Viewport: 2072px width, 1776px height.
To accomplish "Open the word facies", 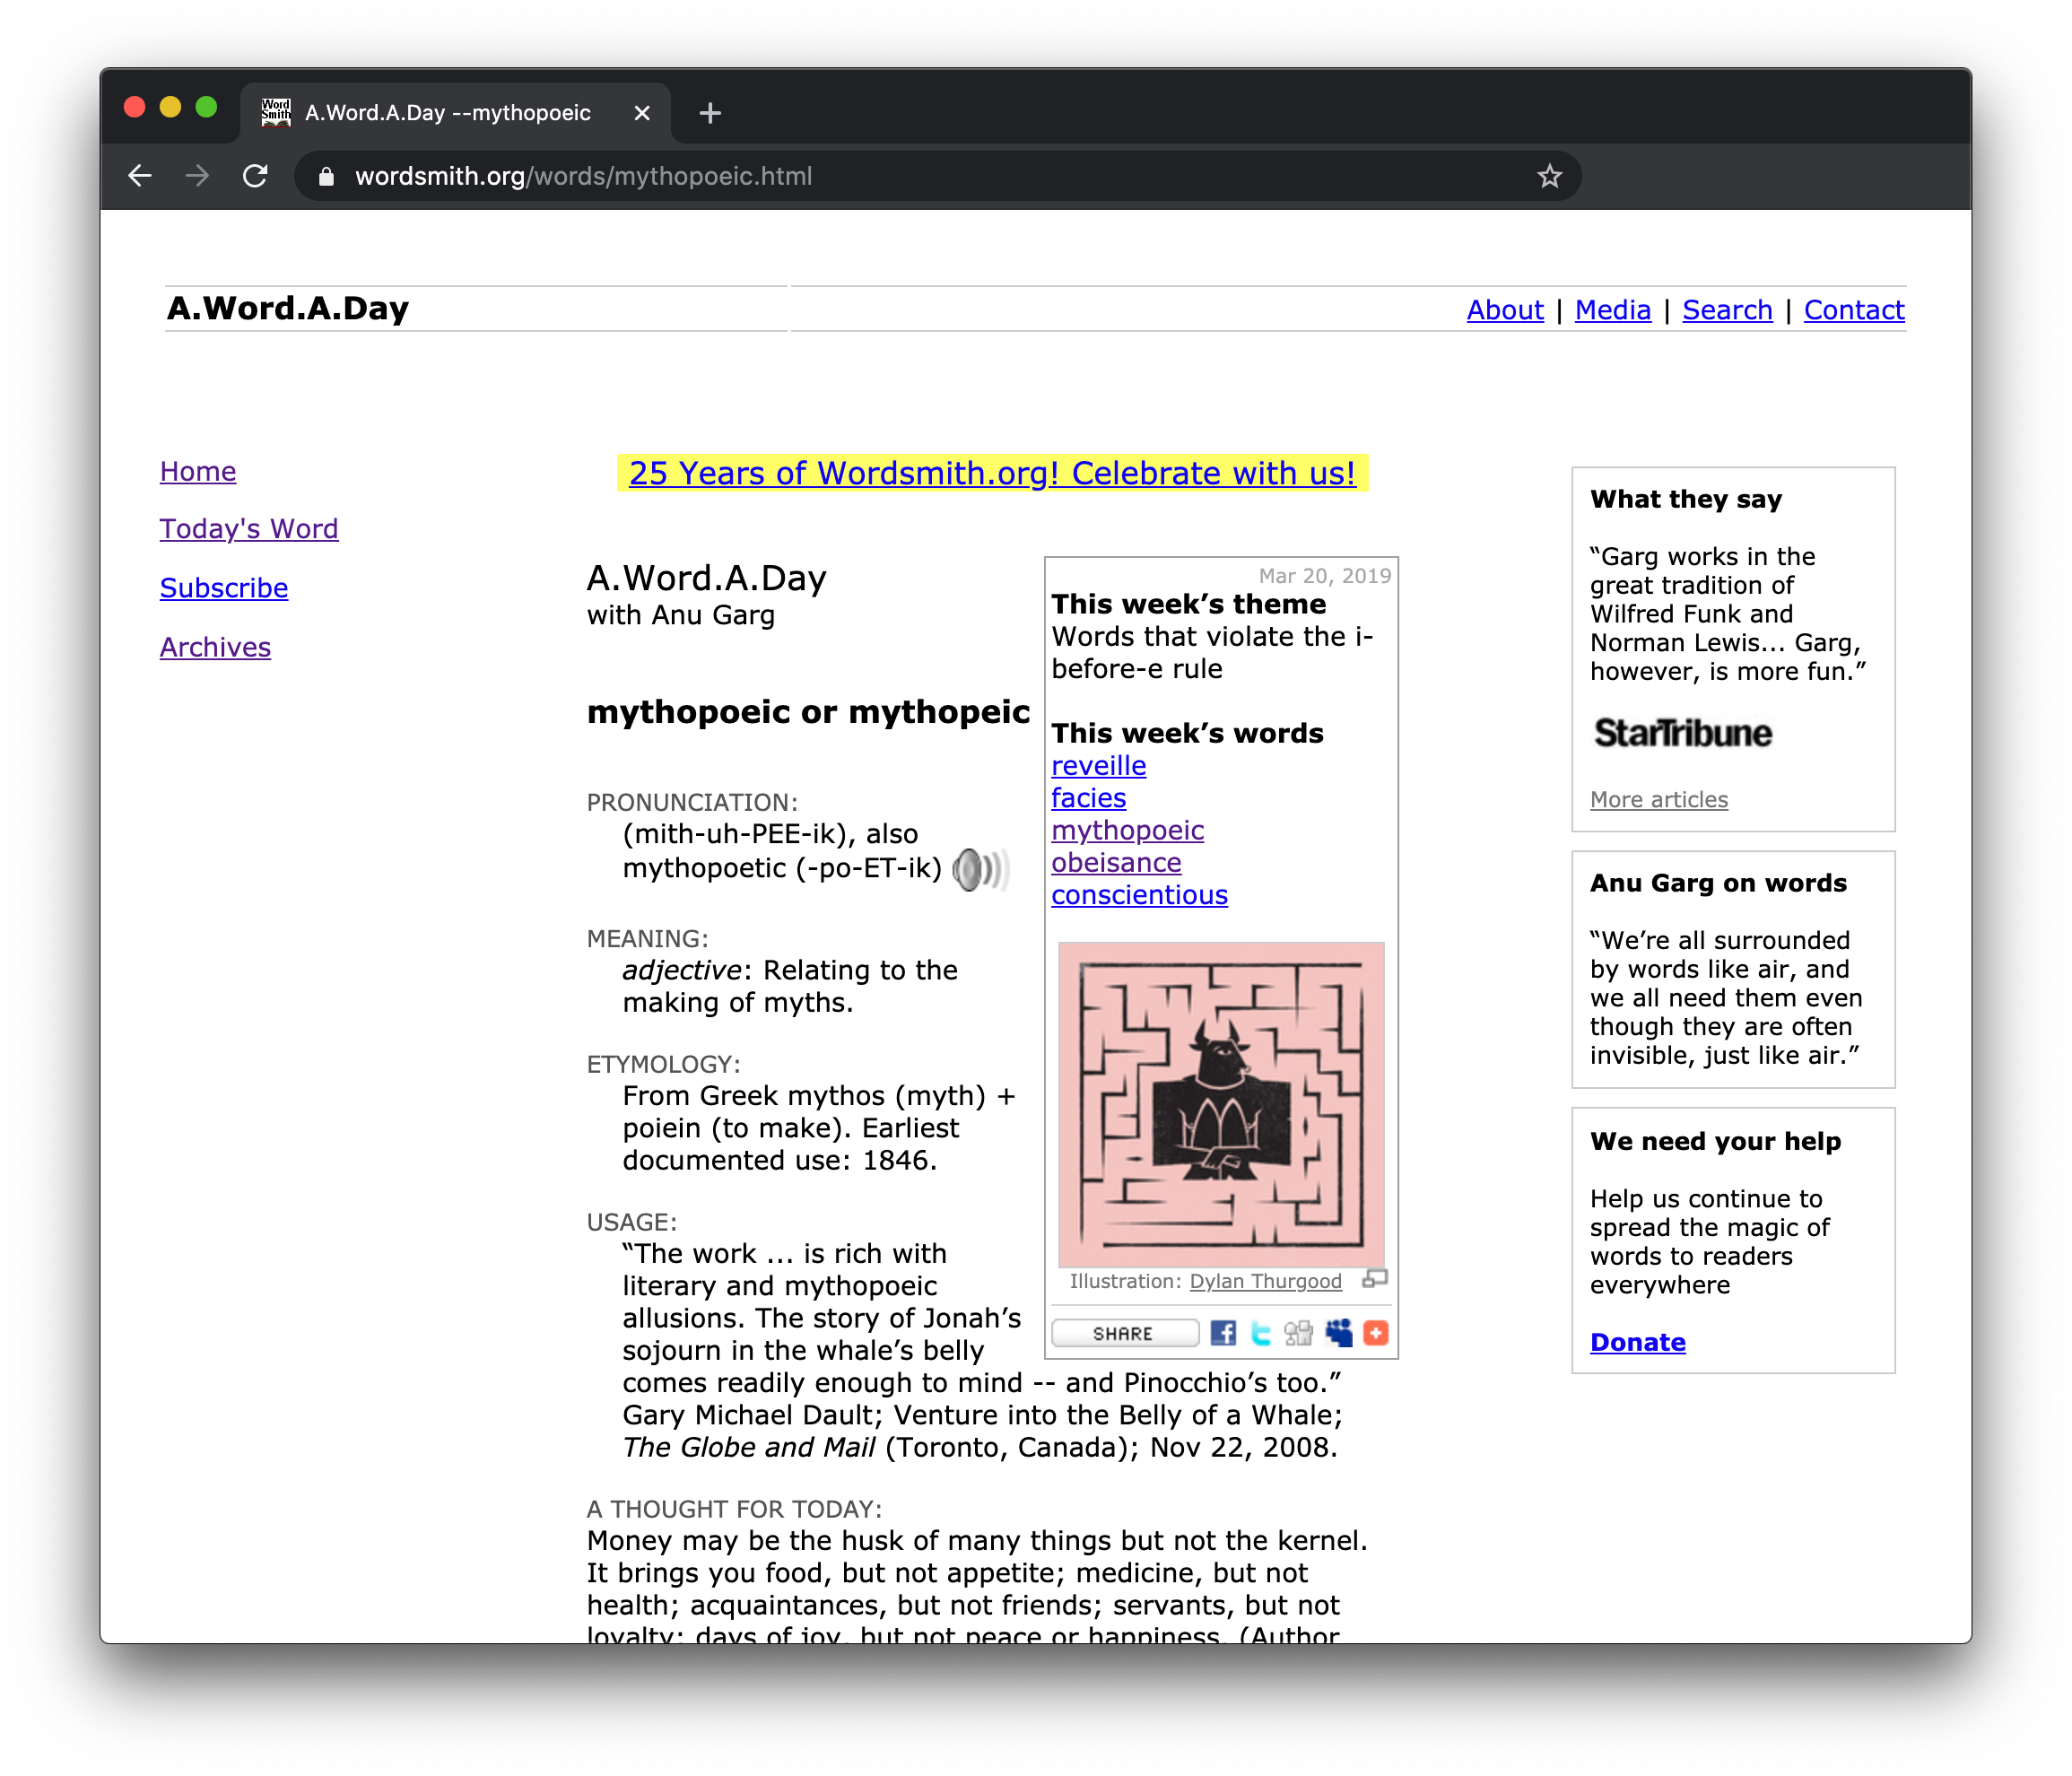I will pyautogui.click(x=1088, y=797).
